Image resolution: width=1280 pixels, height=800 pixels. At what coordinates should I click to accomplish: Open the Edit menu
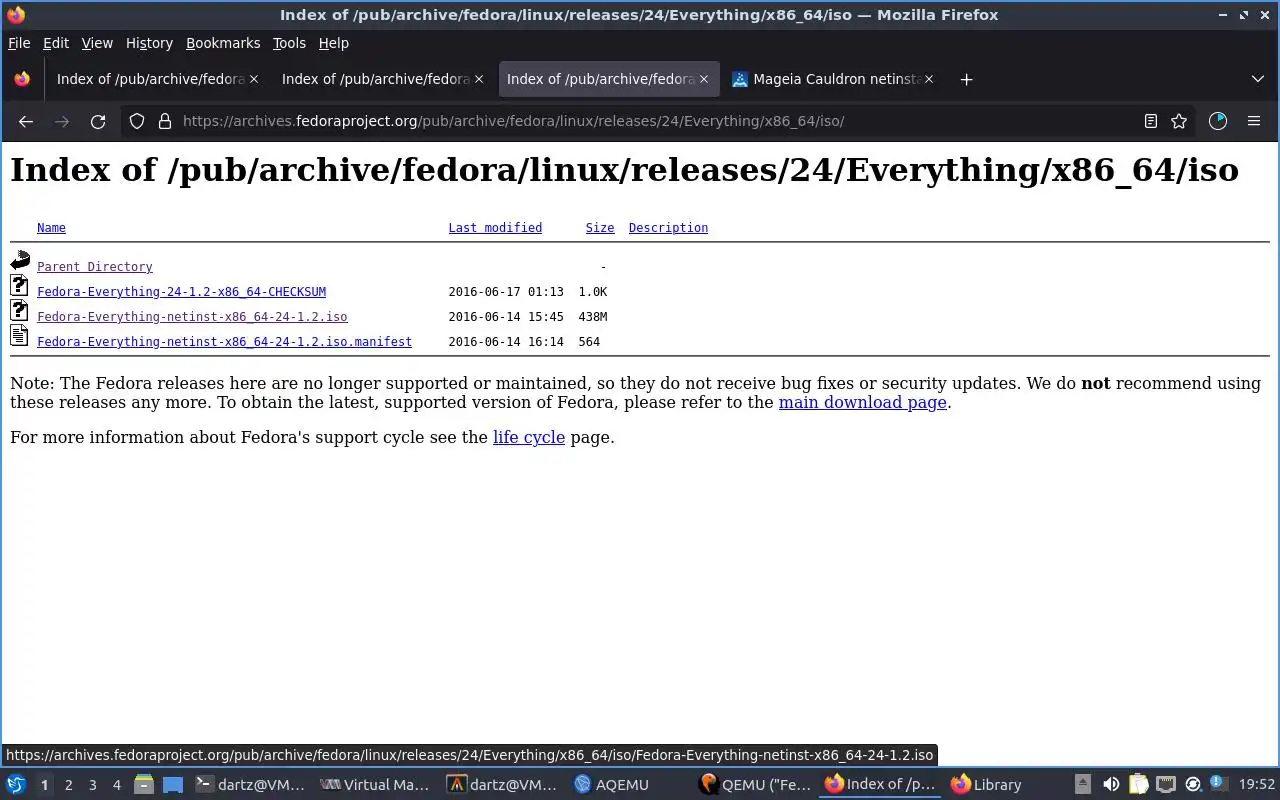tap(56, 43)
